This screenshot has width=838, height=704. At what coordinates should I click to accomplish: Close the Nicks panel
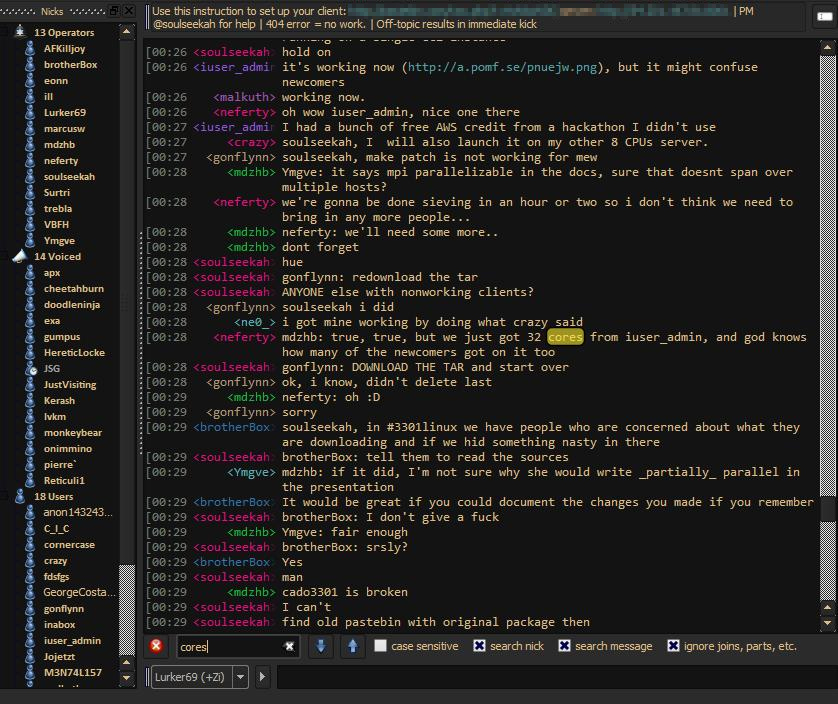tap(128, 10)
